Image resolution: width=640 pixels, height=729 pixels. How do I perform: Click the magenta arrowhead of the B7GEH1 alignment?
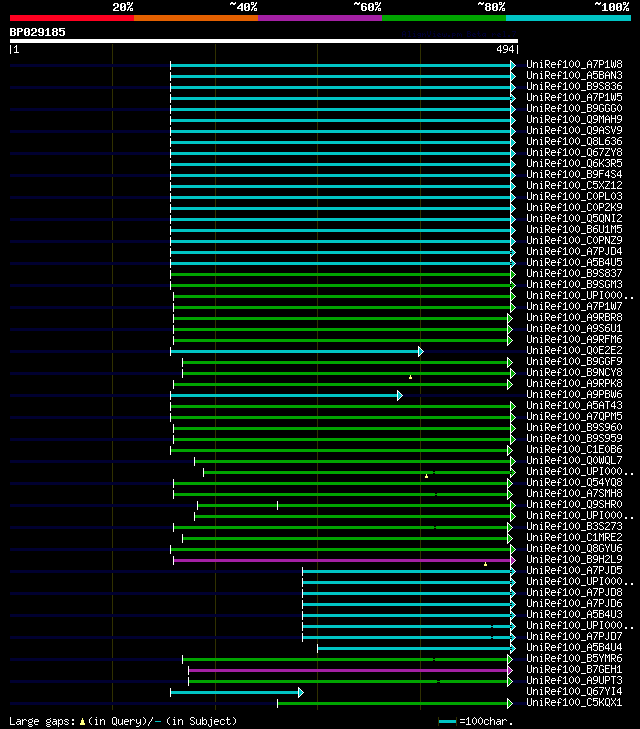coord(510,670)
